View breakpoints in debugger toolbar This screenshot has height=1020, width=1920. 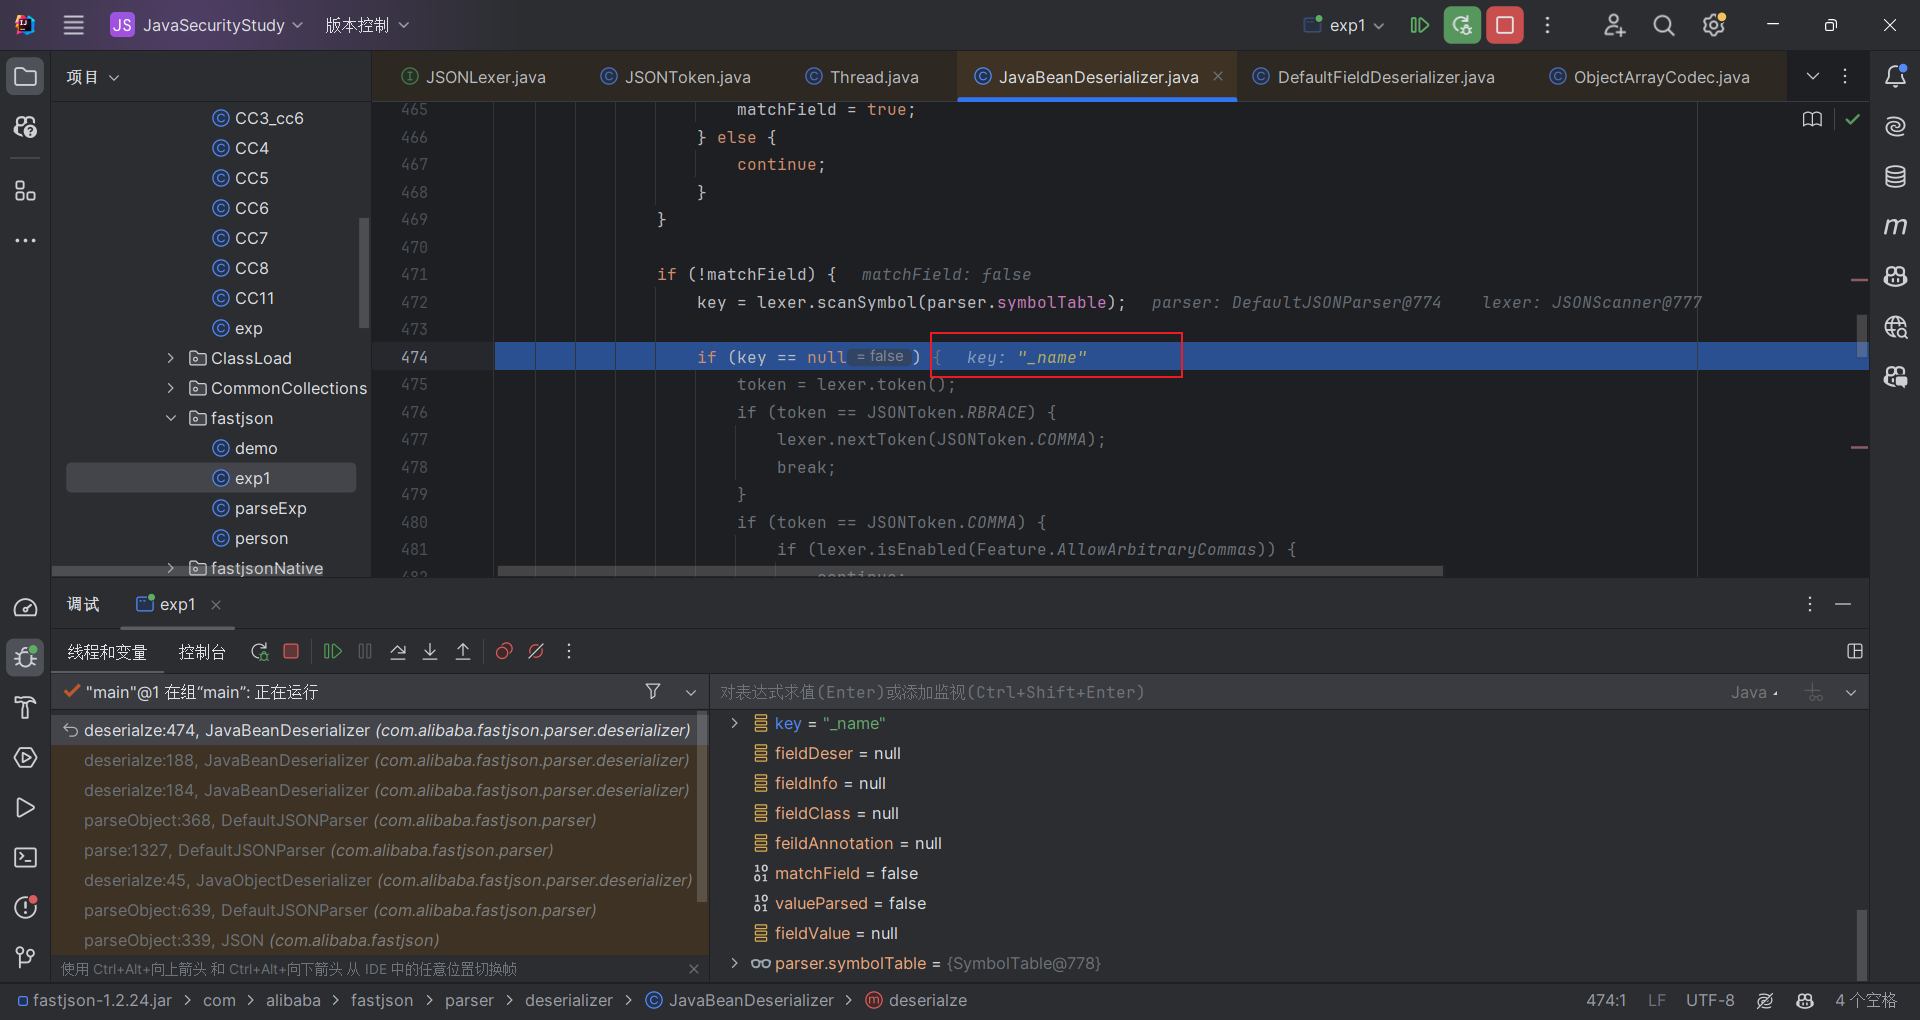(x=504, y=652)
